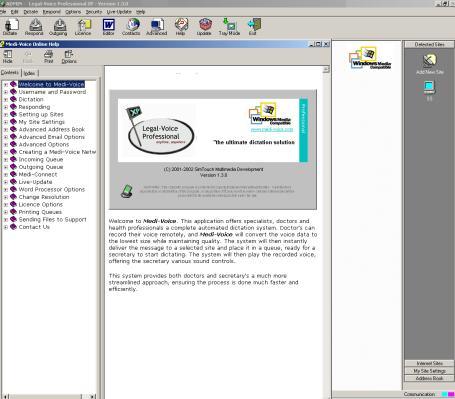Screen dimensions: 455x399
Task: Expand the Live-Update help topic
Action: [x=5, y=182]
